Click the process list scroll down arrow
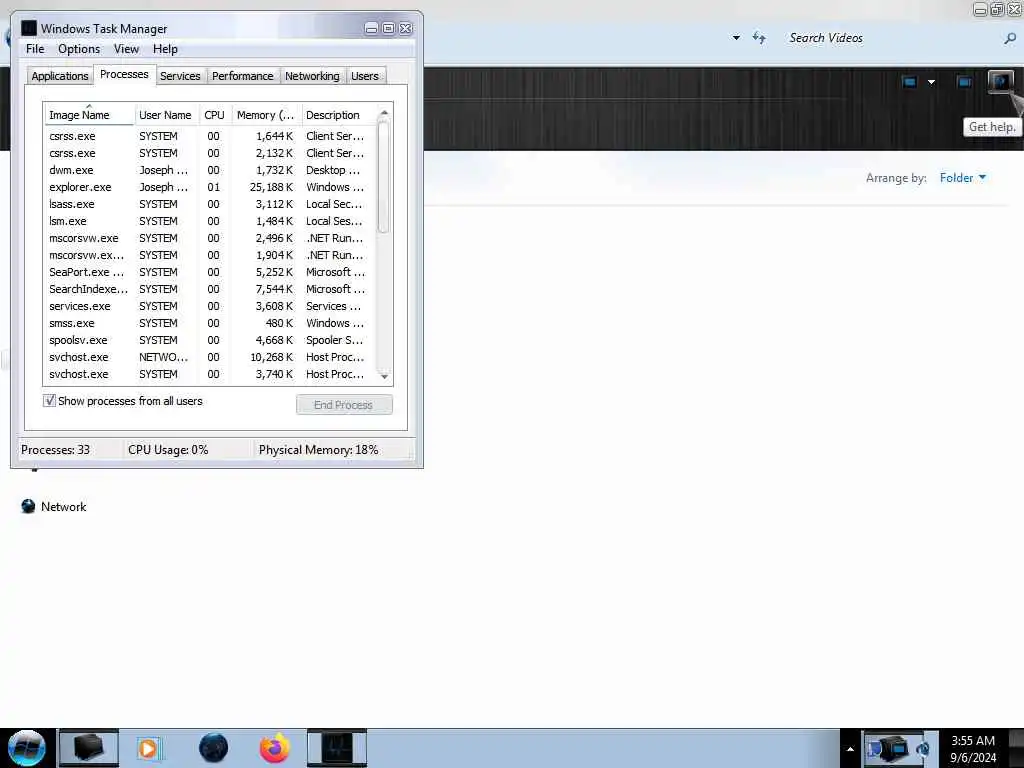 click(x=384, y=376)
